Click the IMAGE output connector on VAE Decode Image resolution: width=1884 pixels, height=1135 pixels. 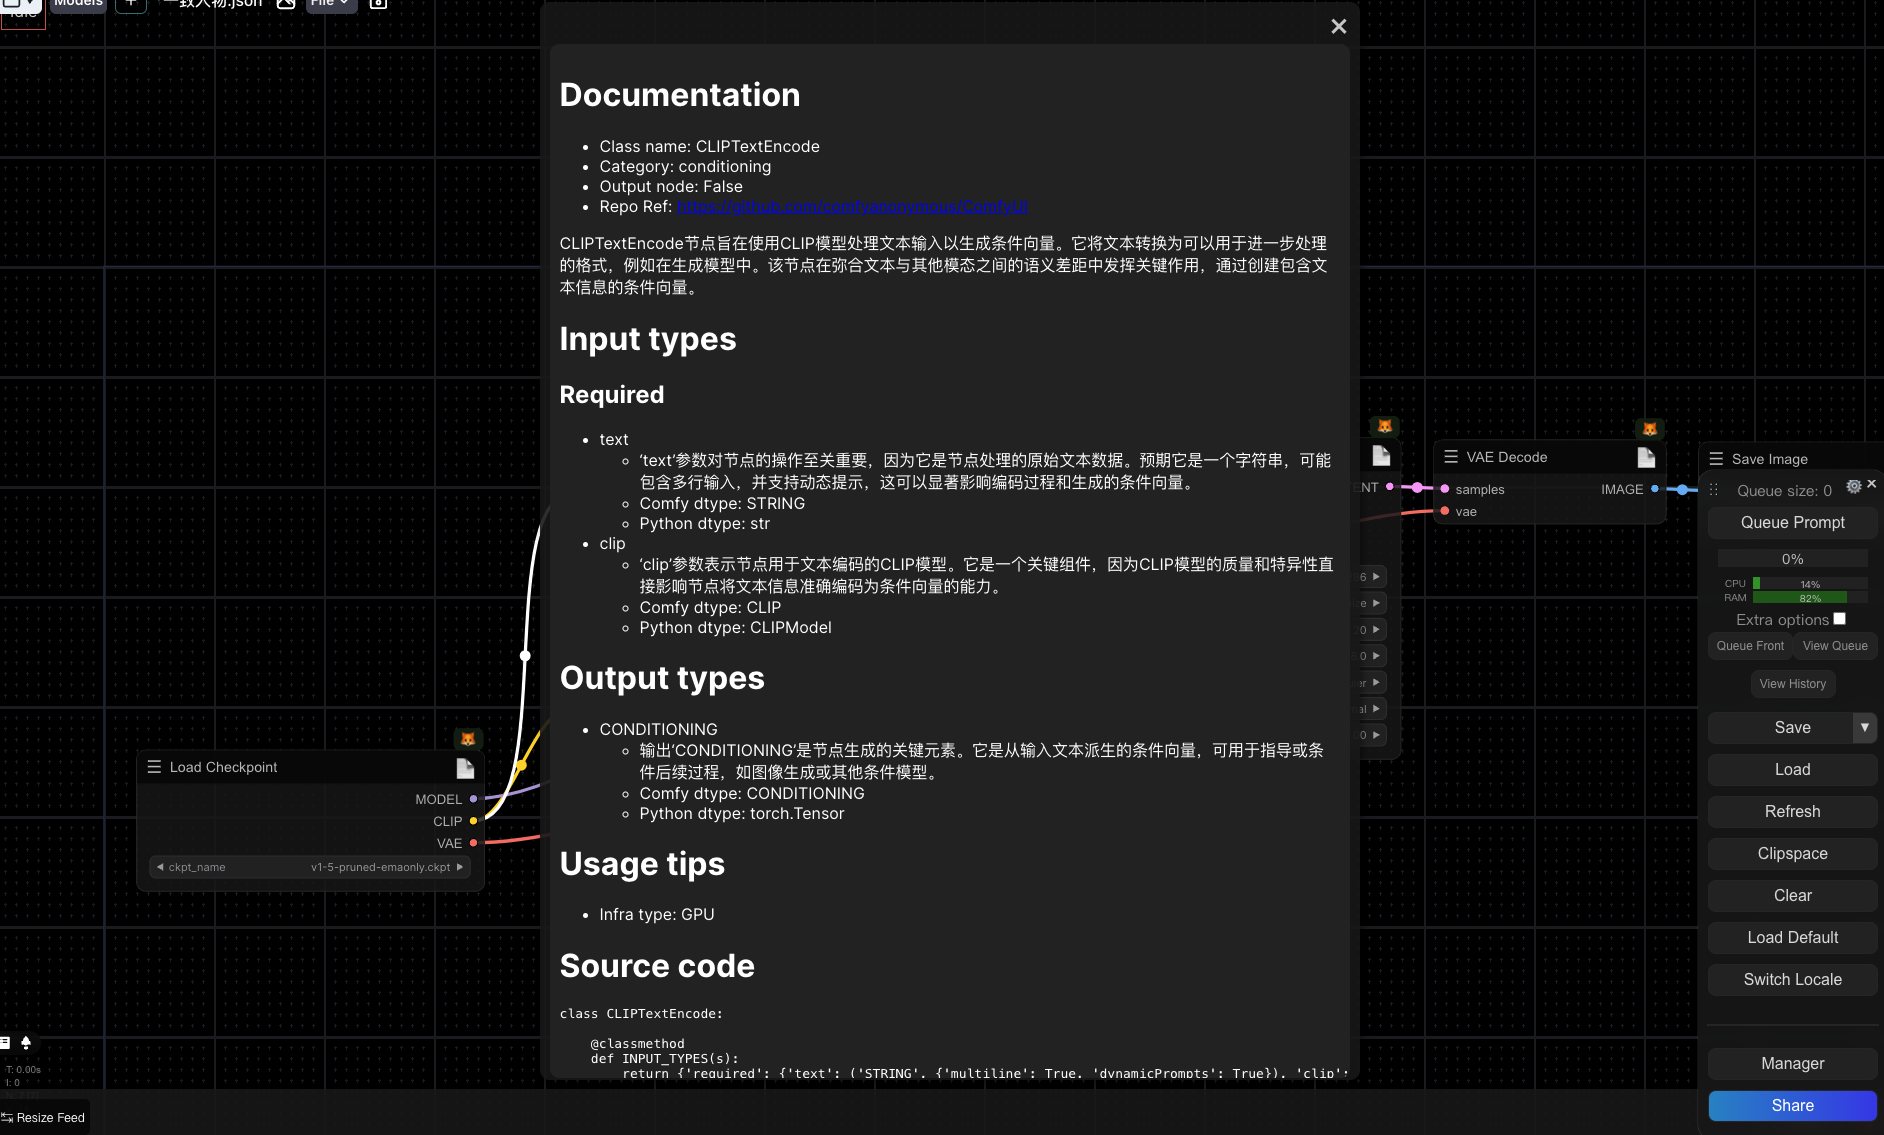1655,489
